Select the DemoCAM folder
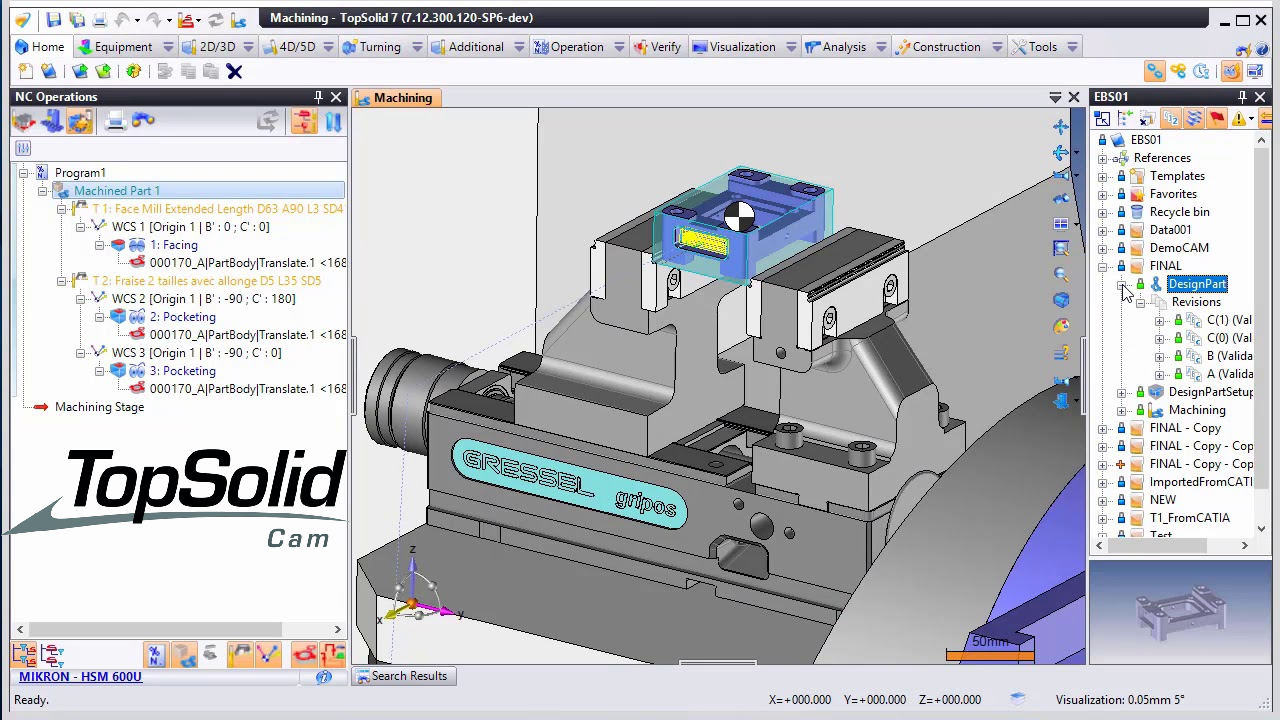1280x720 pixels. pyautogui.click(x=1179, y=248)
